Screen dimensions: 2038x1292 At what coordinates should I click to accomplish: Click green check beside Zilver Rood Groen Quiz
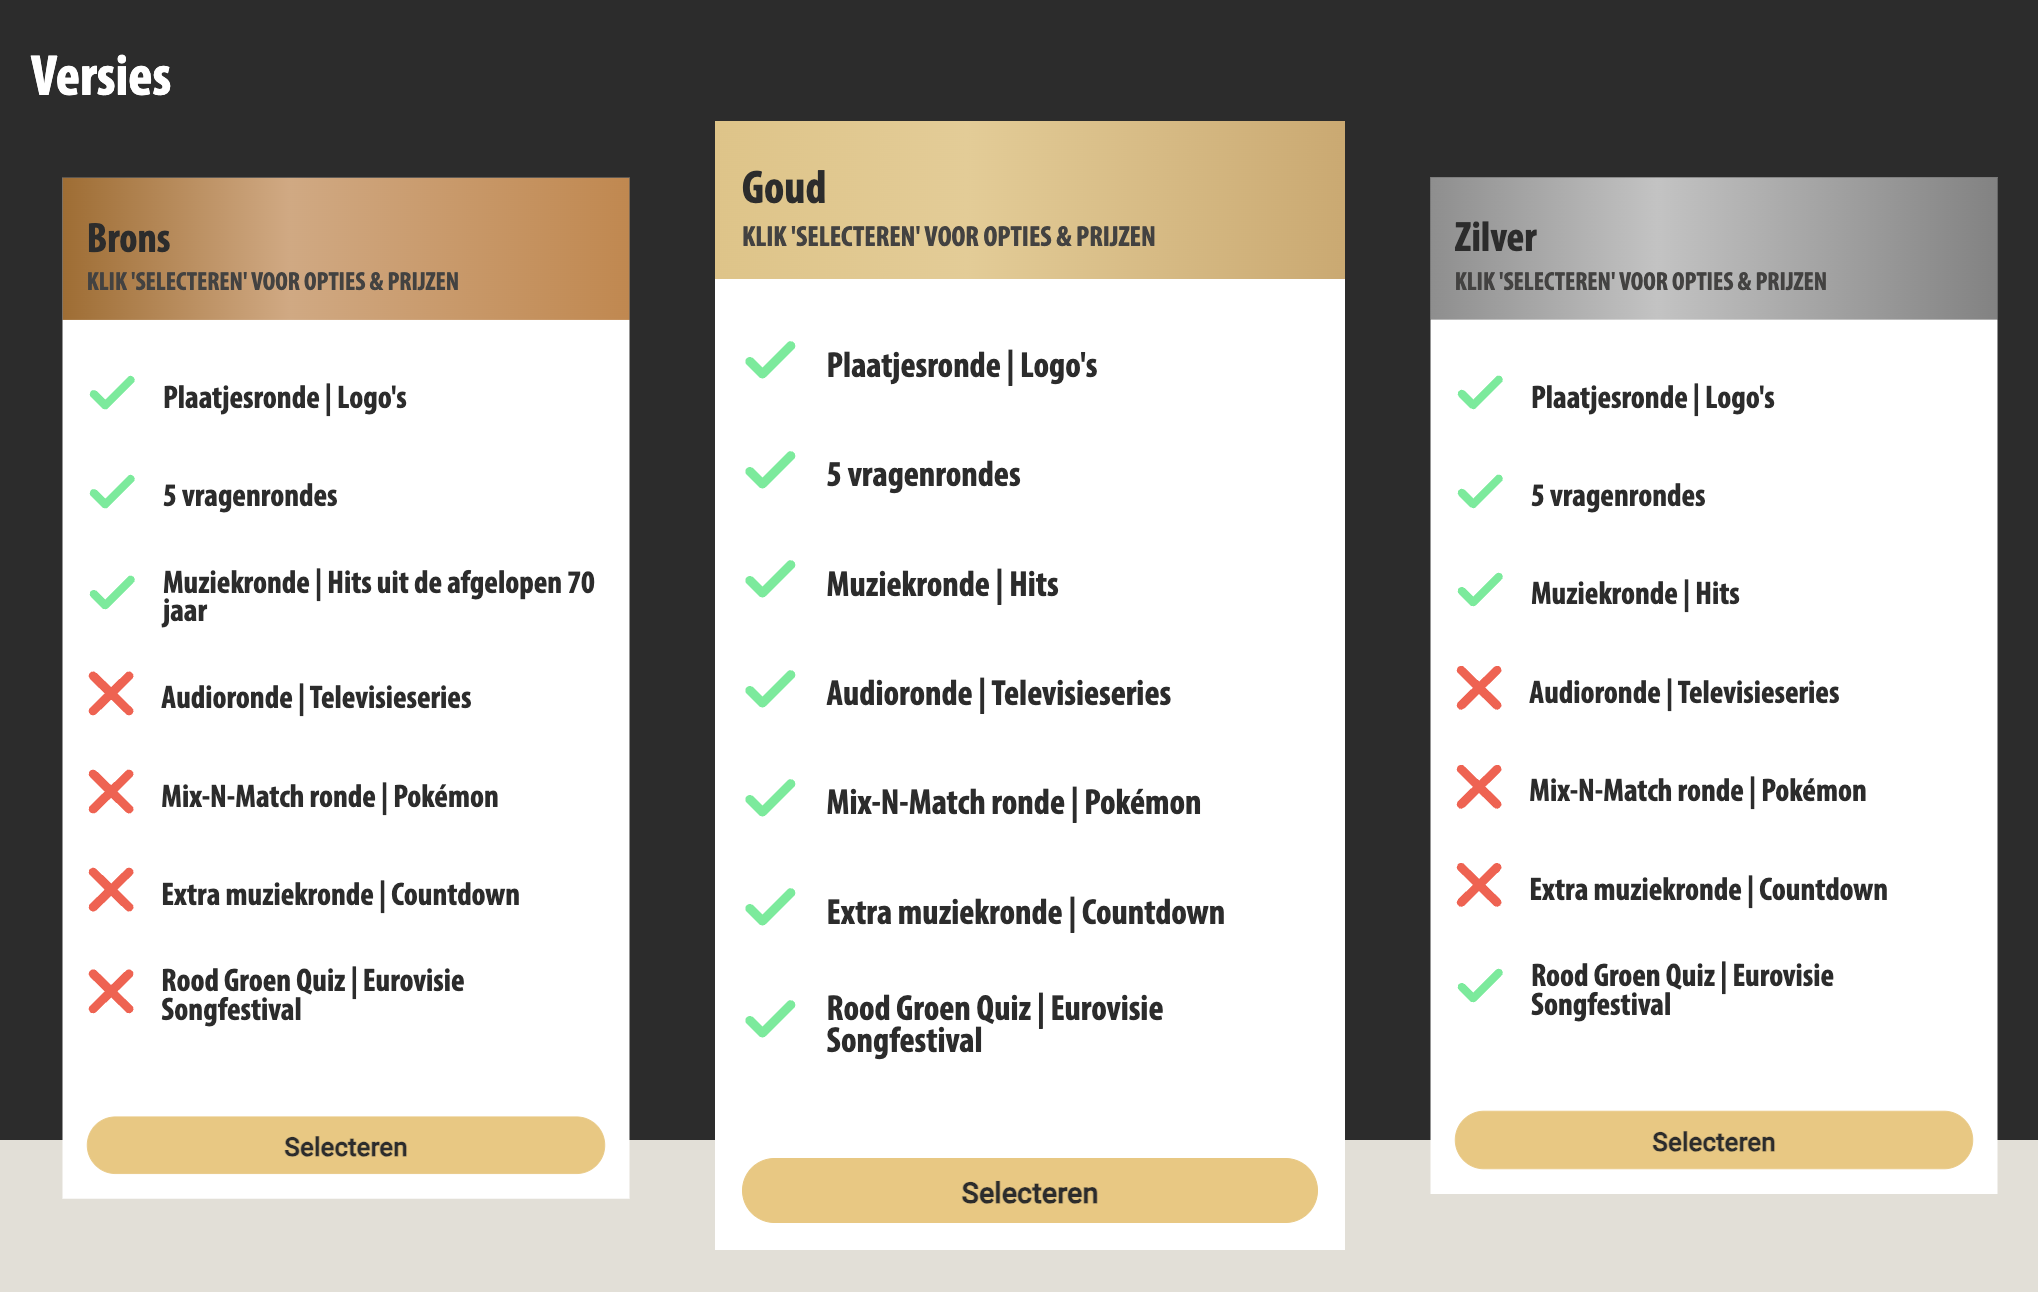pyautogui.click(x=1480, y=986)
